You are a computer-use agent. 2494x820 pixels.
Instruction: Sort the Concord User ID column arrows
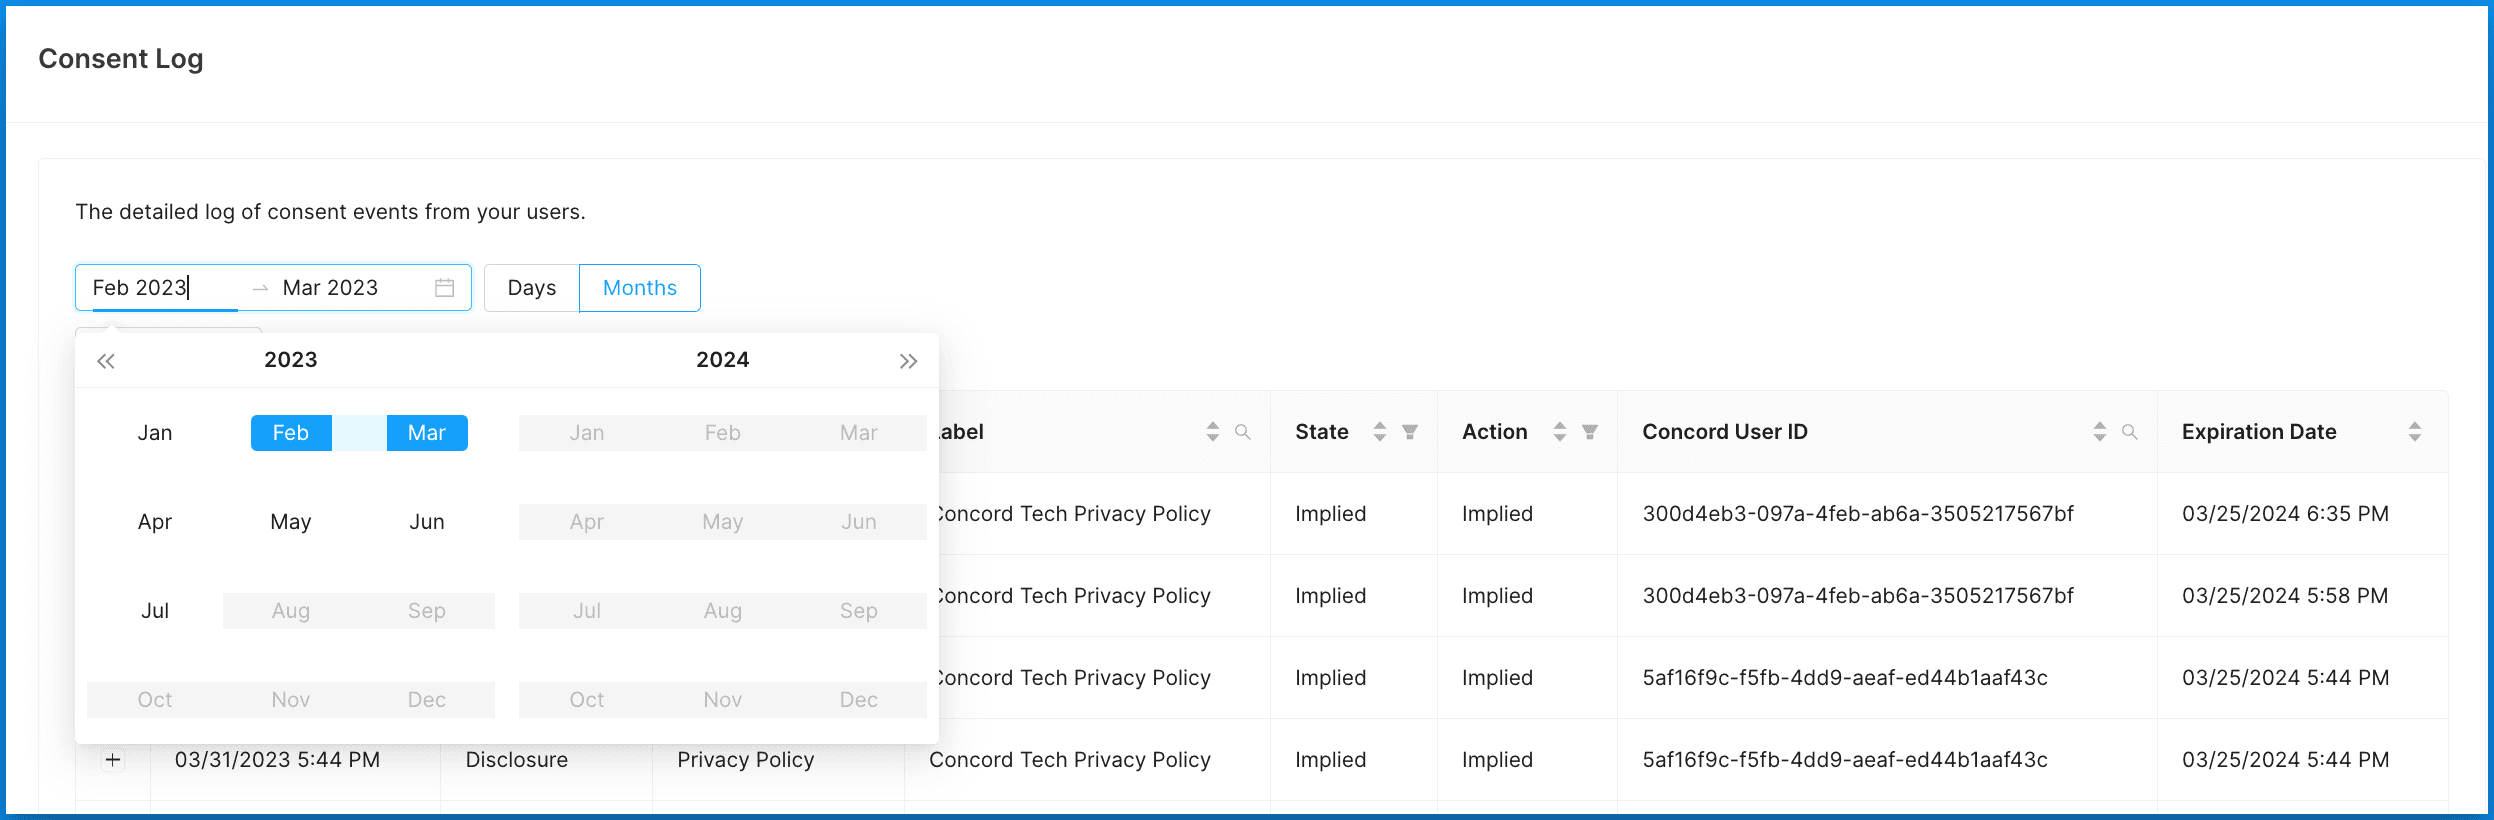(2100, 432)
